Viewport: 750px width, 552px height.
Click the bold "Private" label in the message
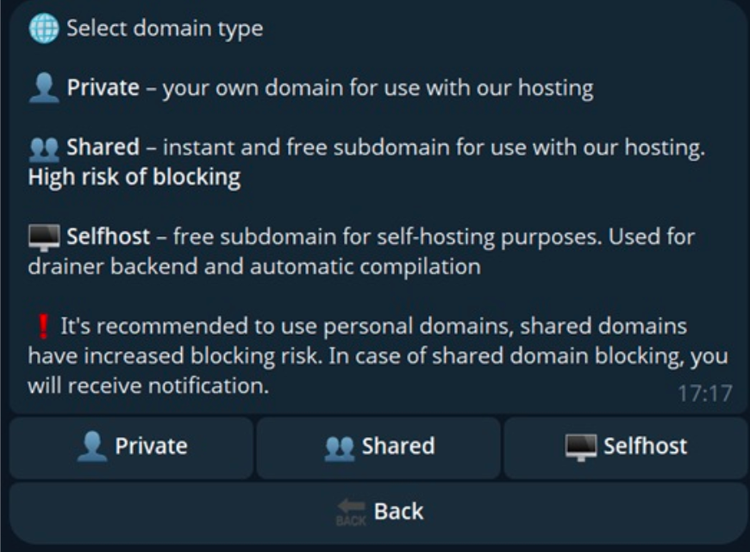(103, 88)
